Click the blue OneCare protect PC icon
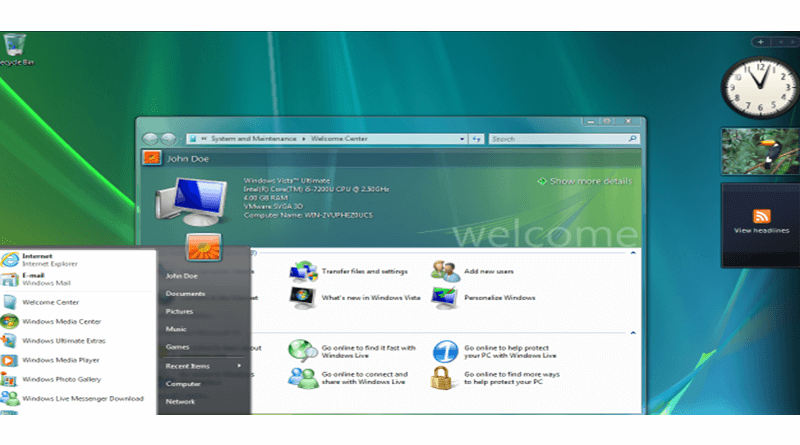The image size is (800, 445). tap(445, 352)
